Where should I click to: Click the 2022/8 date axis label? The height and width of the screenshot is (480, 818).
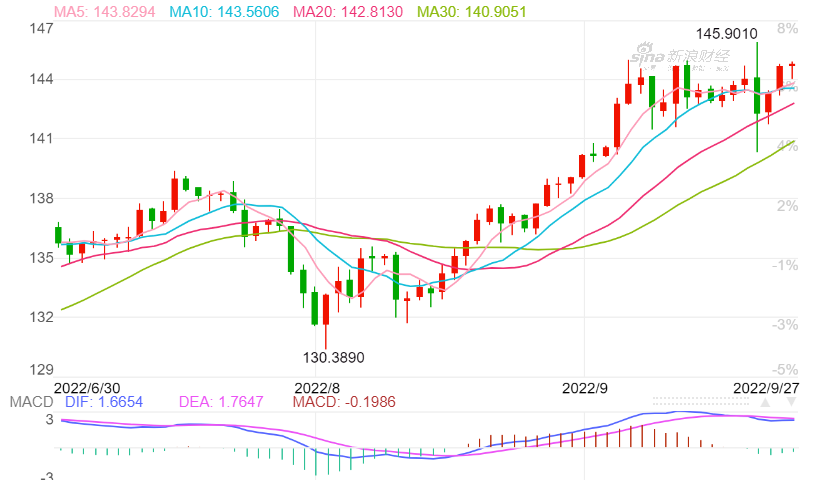tap(317, 388)
